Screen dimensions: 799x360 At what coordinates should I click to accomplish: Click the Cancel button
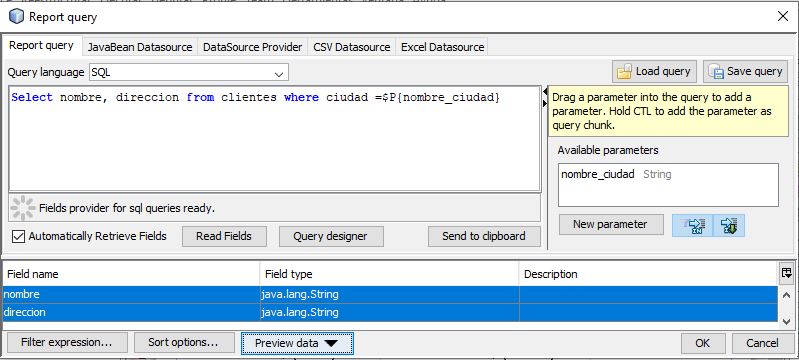[x=762, y=343]
